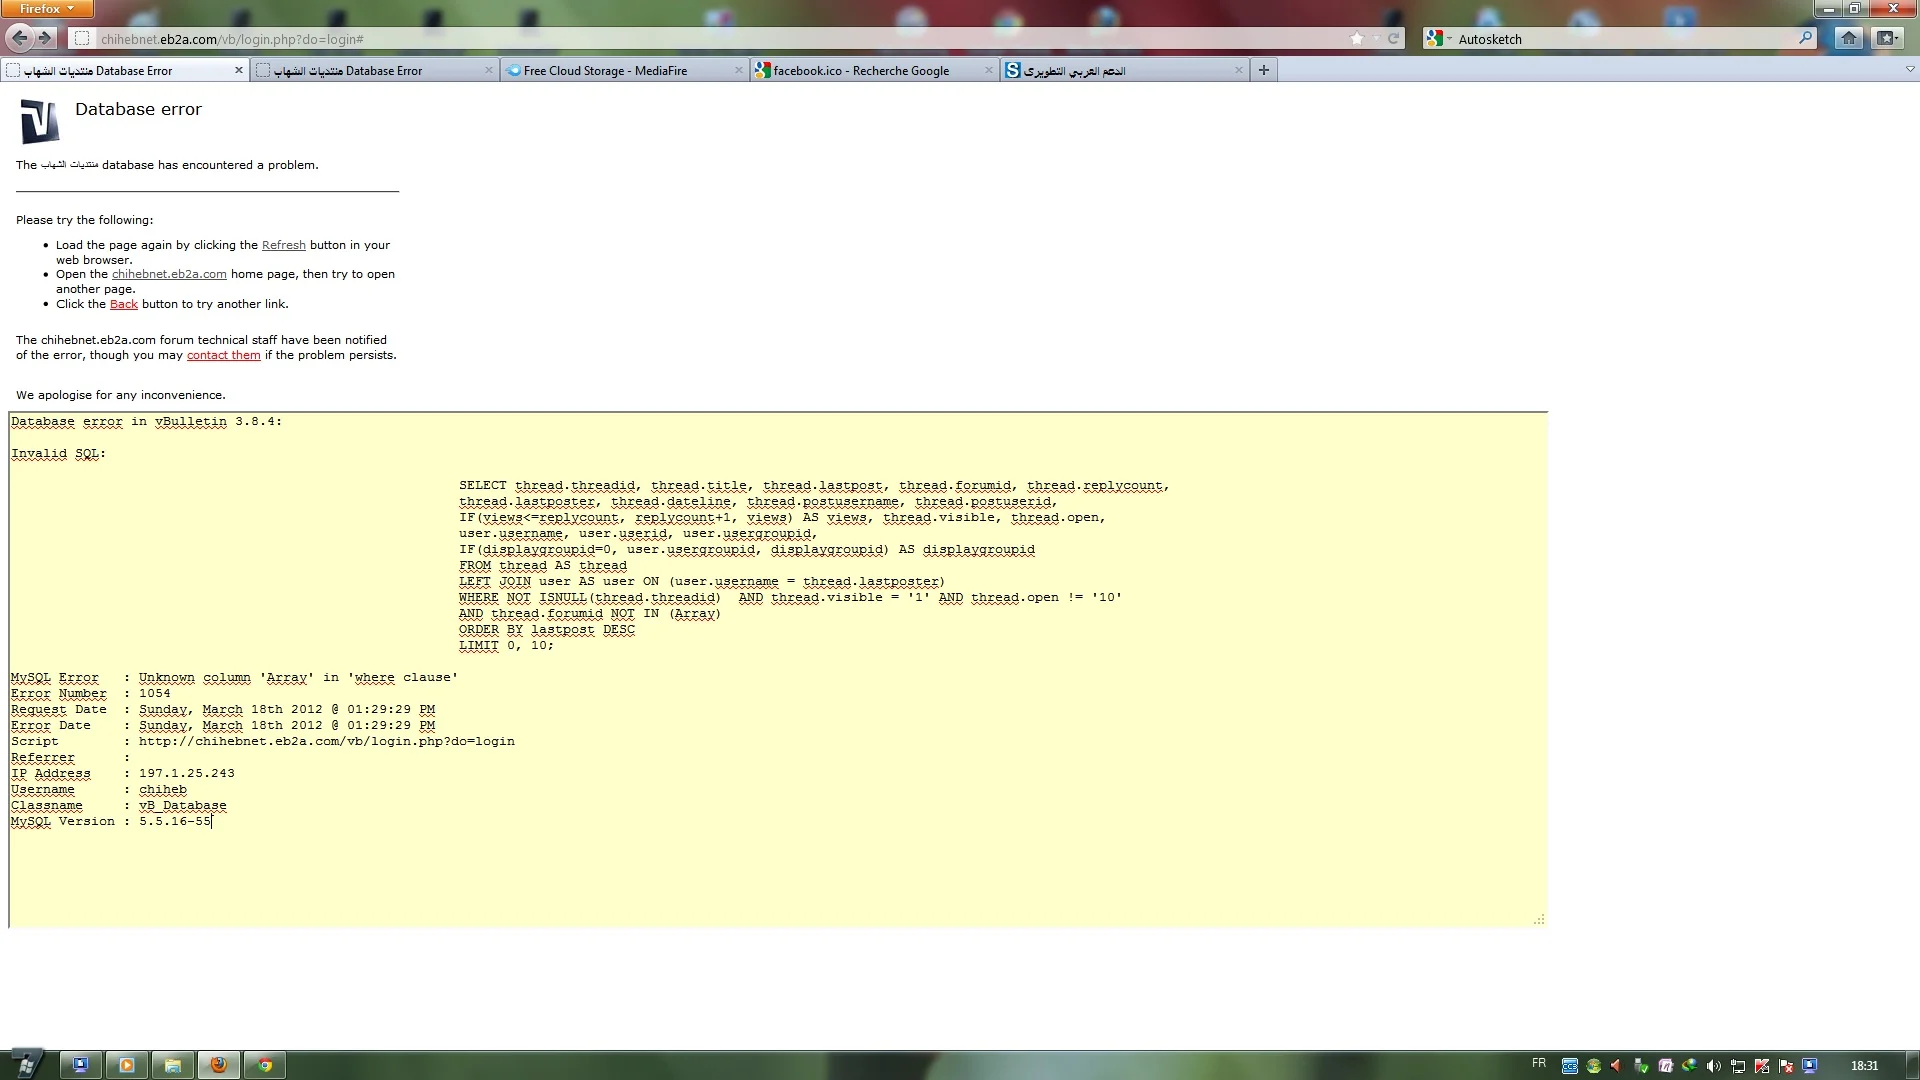
Task: Open the search engine selector dropdown
Action: [1439, 39]
